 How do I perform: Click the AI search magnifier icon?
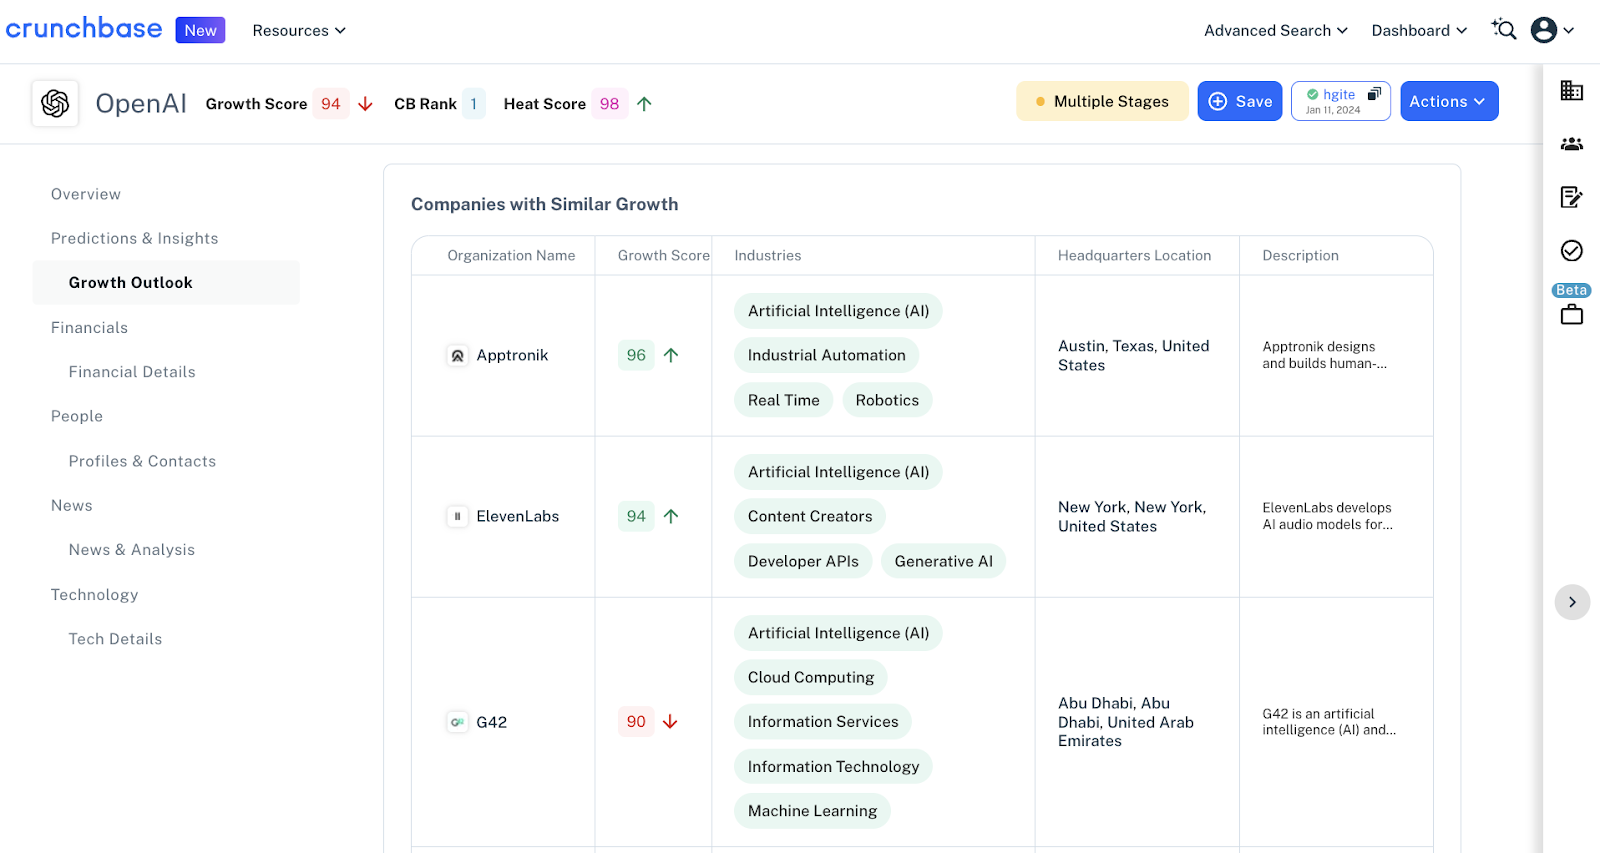(1504, 30)
